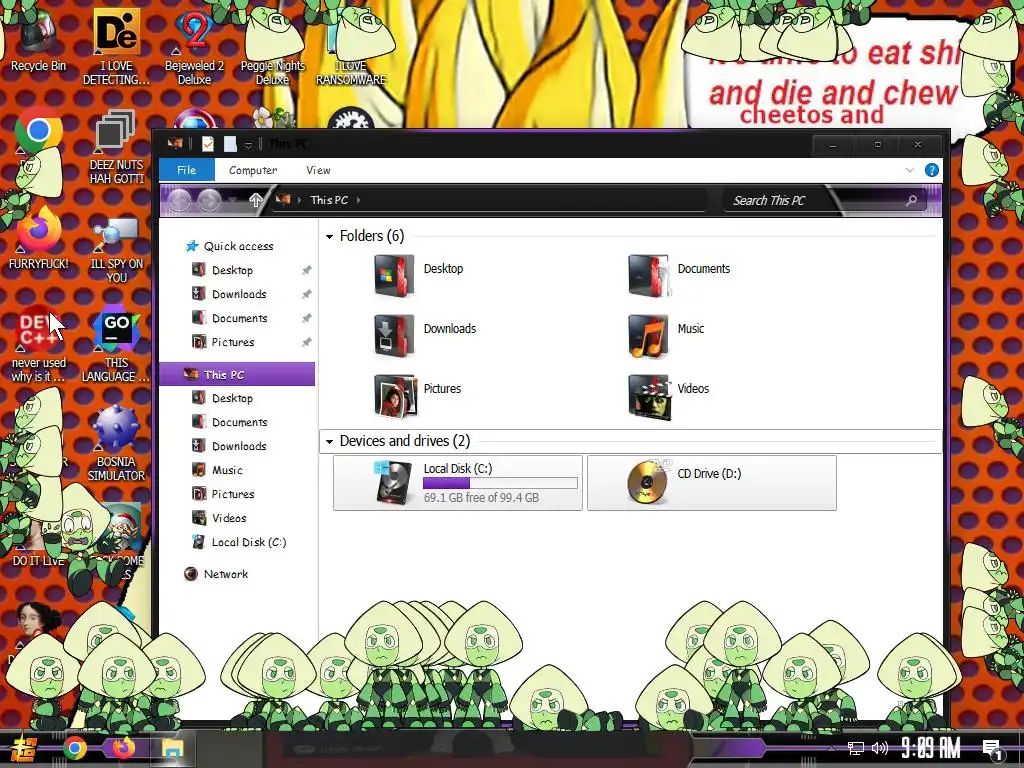Open the FURRYFUCK! Firefox desktop shortcut
Image resolution: width=1024 pixels, height=768 pixels.
pos(39,236)
